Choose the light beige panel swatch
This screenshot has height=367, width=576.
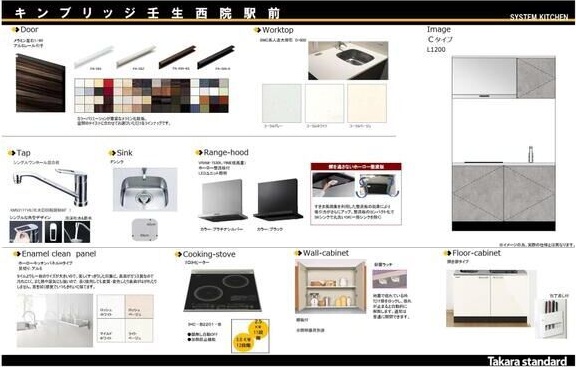139,330
